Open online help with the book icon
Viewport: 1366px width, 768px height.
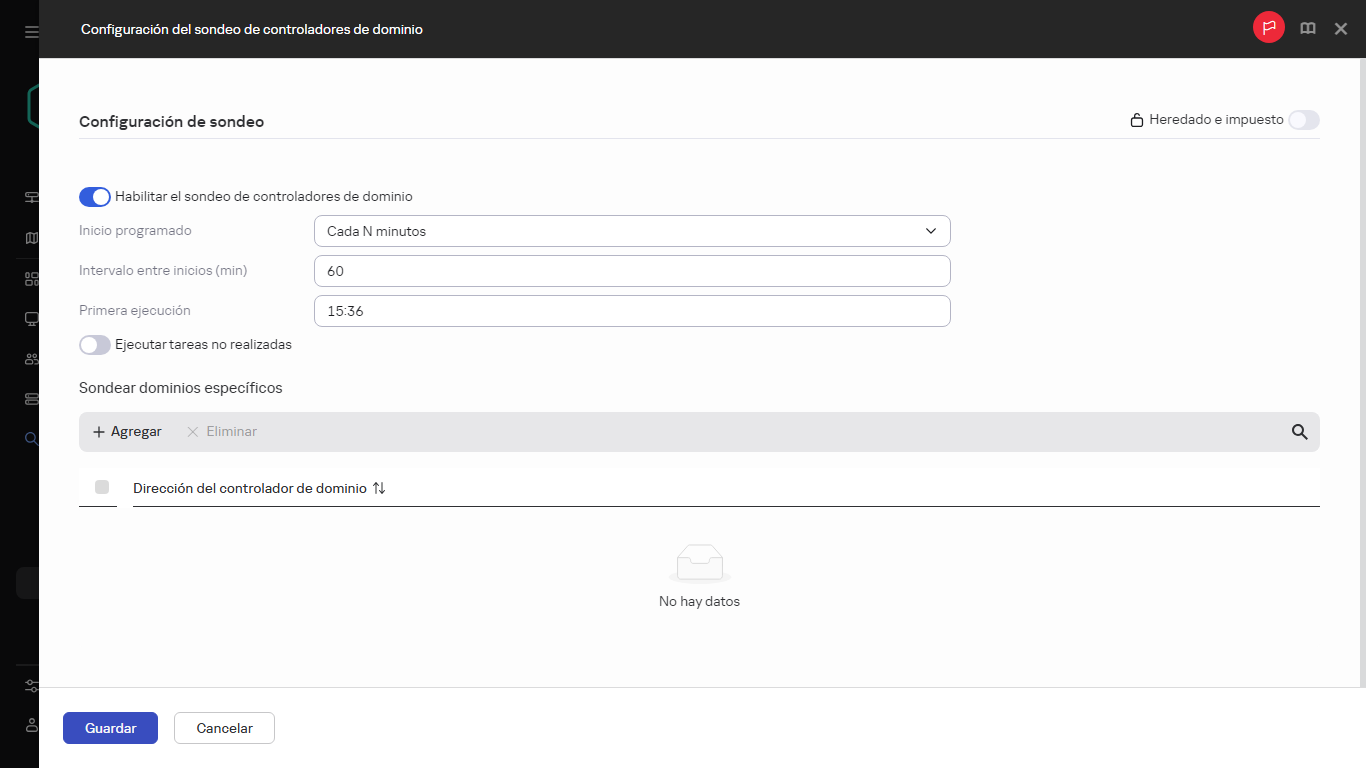click(x=1307, y=28)
